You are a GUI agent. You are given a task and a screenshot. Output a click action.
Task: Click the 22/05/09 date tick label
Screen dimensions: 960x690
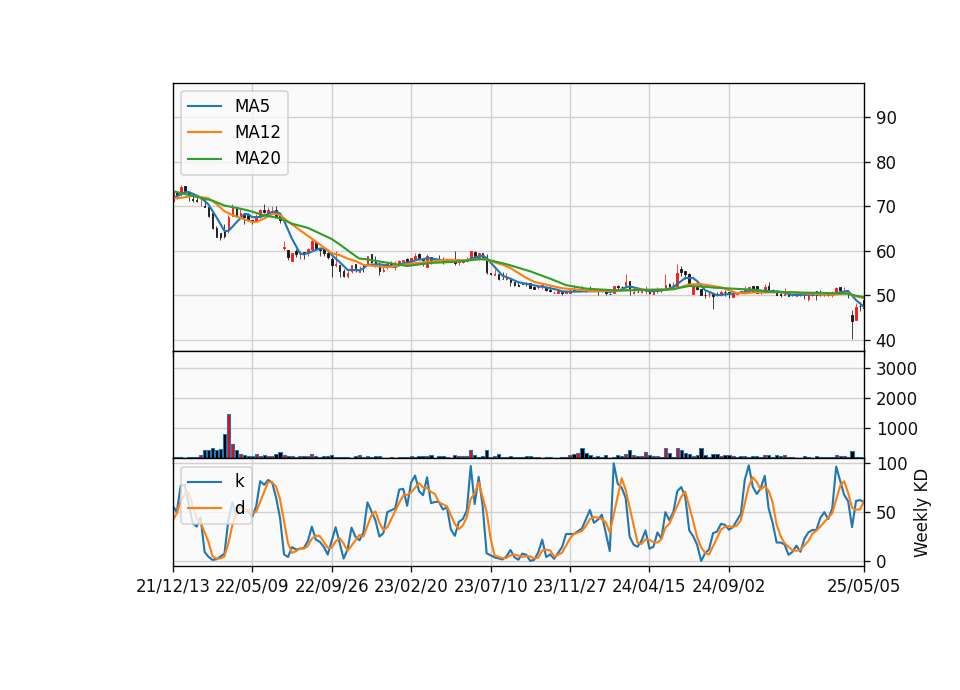252,586
